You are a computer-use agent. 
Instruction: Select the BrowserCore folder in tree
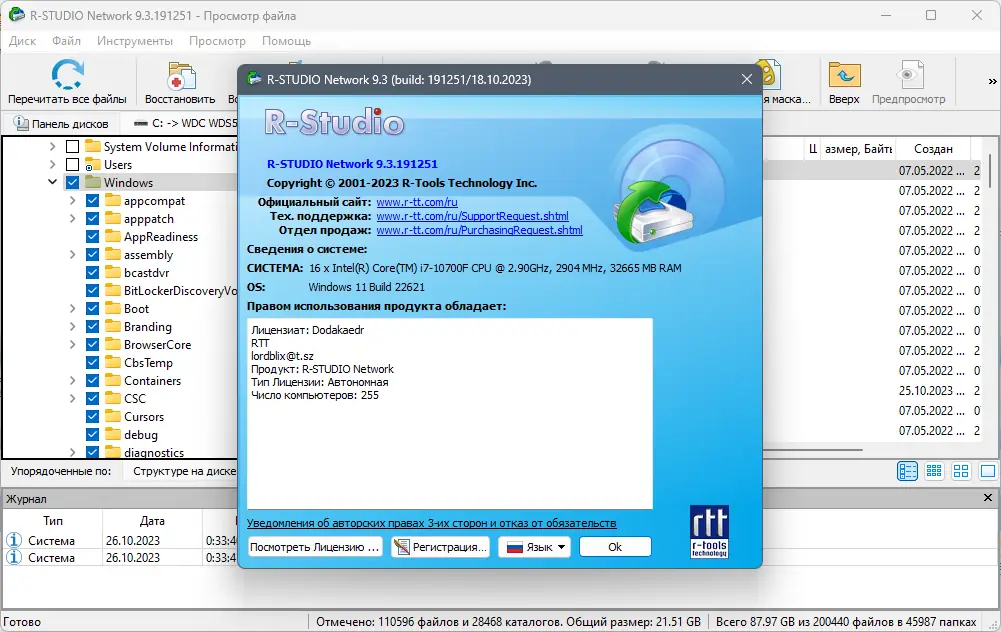157,345
